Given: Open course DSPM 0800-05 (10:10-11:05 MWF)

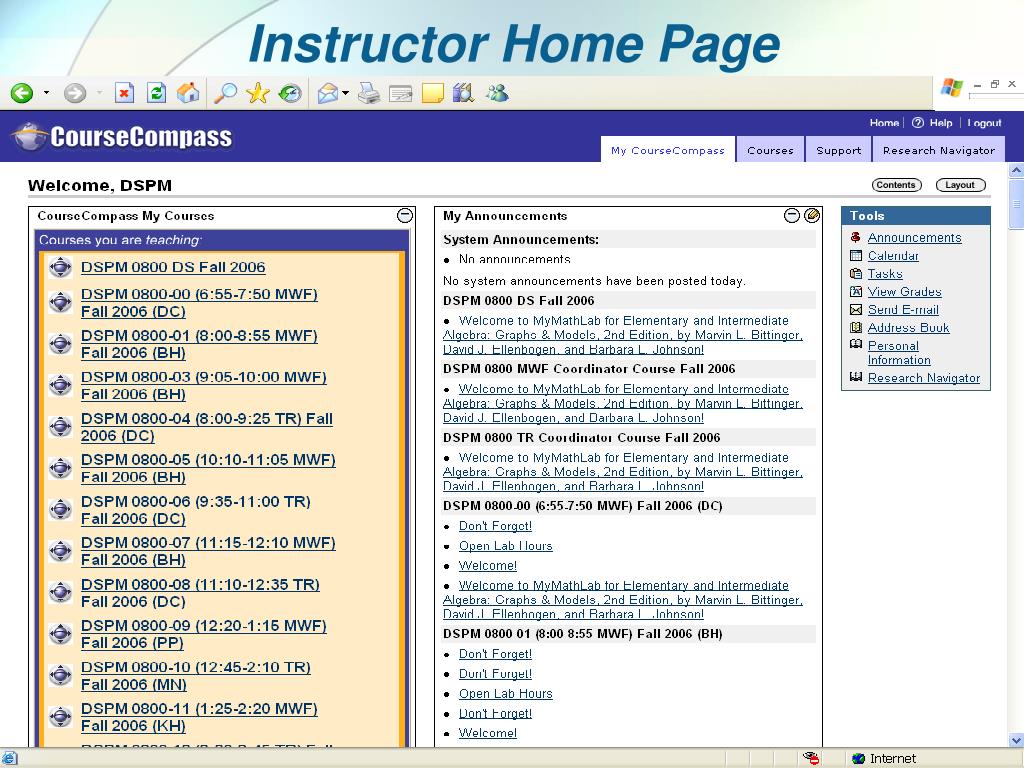Looking at the screenshot, I should [208, 468].
